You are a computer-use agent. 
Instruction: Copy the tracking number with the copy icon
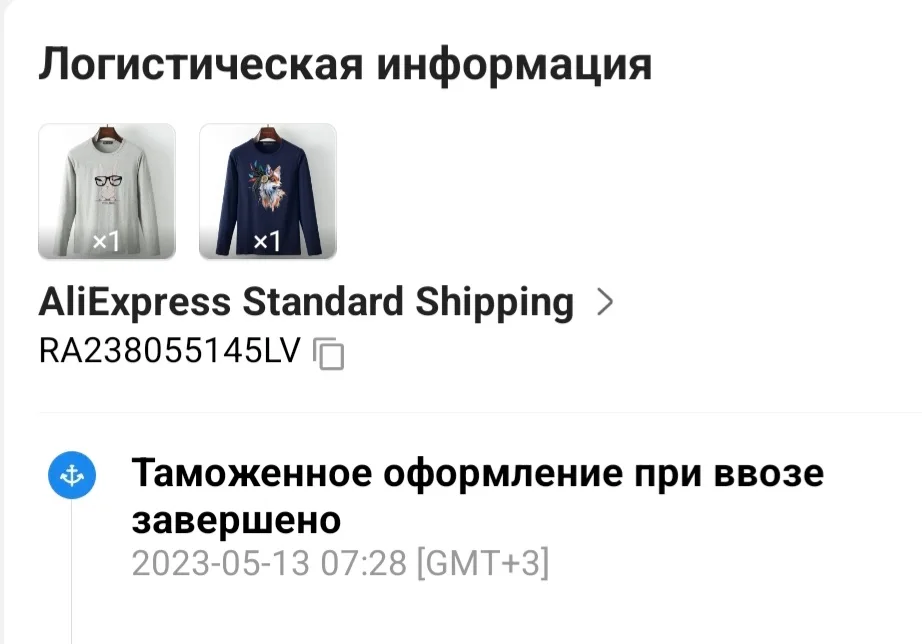tap(329, 353)
